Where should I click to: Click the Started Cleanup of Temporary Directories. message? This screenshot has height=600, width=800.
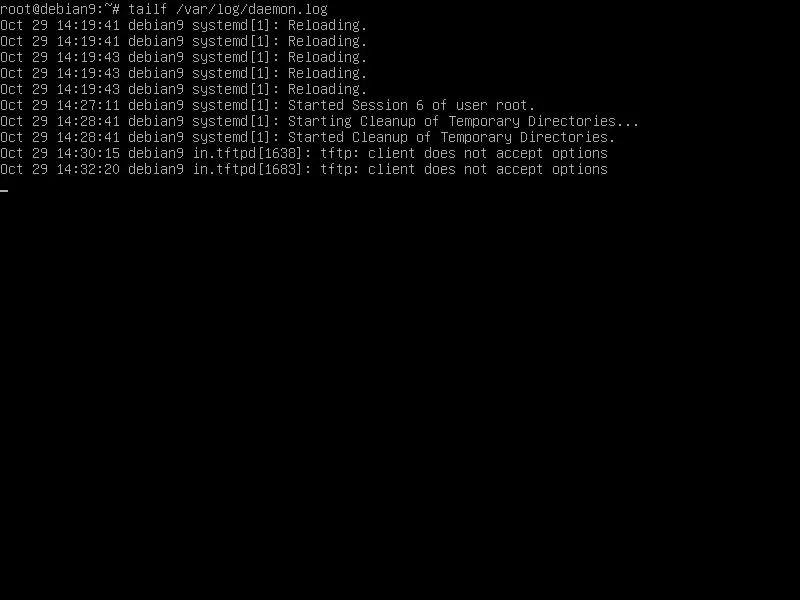[x=452, y=137]
